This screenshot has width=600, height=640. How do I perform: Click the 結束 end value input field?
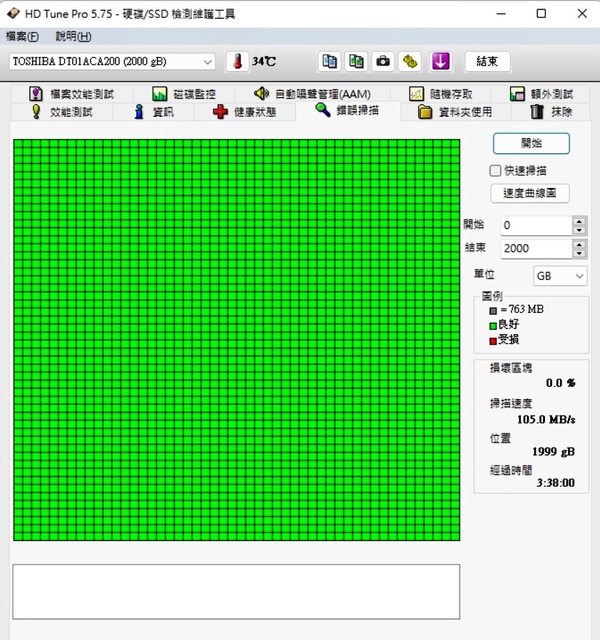[x=535, y=248]
